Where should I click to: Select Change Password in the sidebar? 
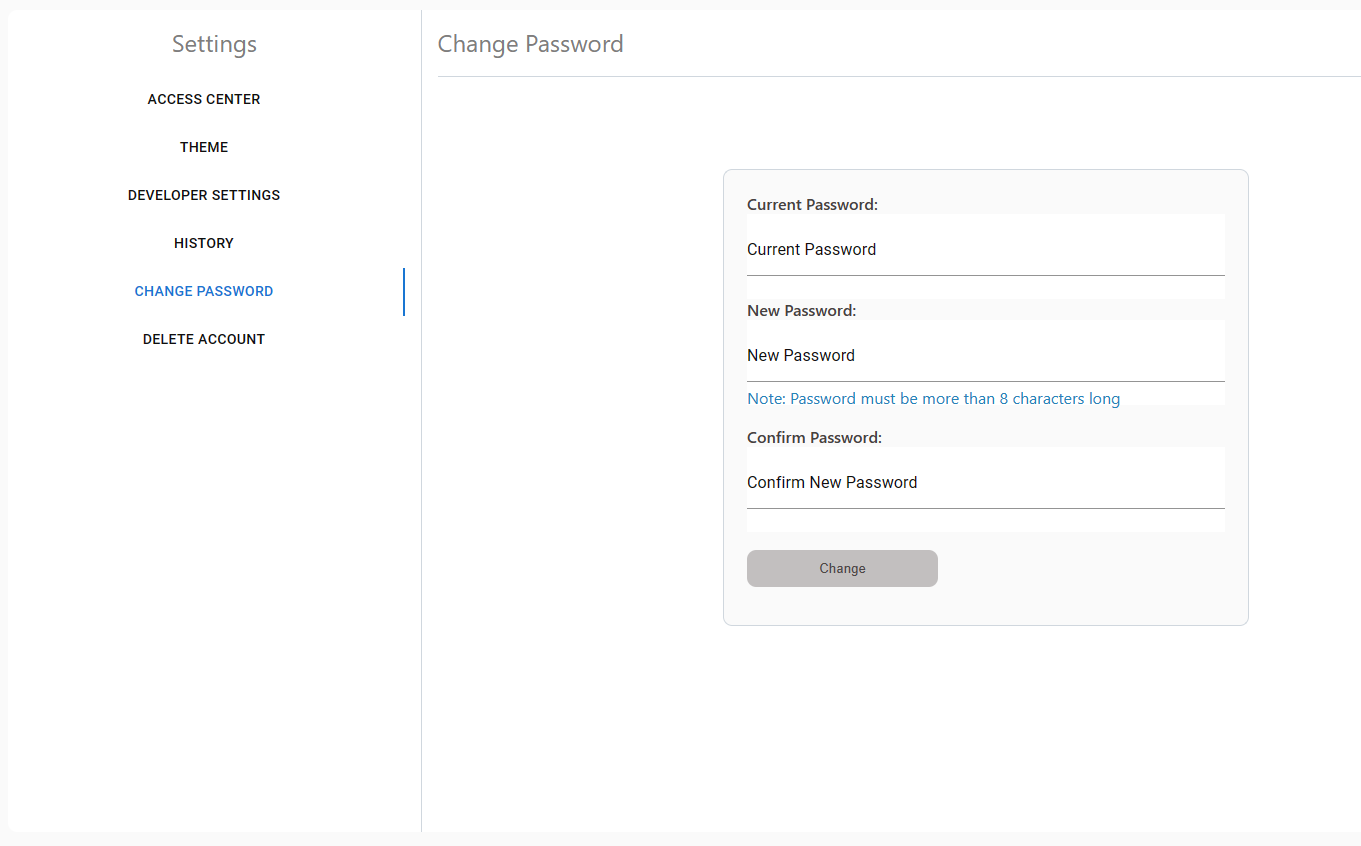click(204, 291)
